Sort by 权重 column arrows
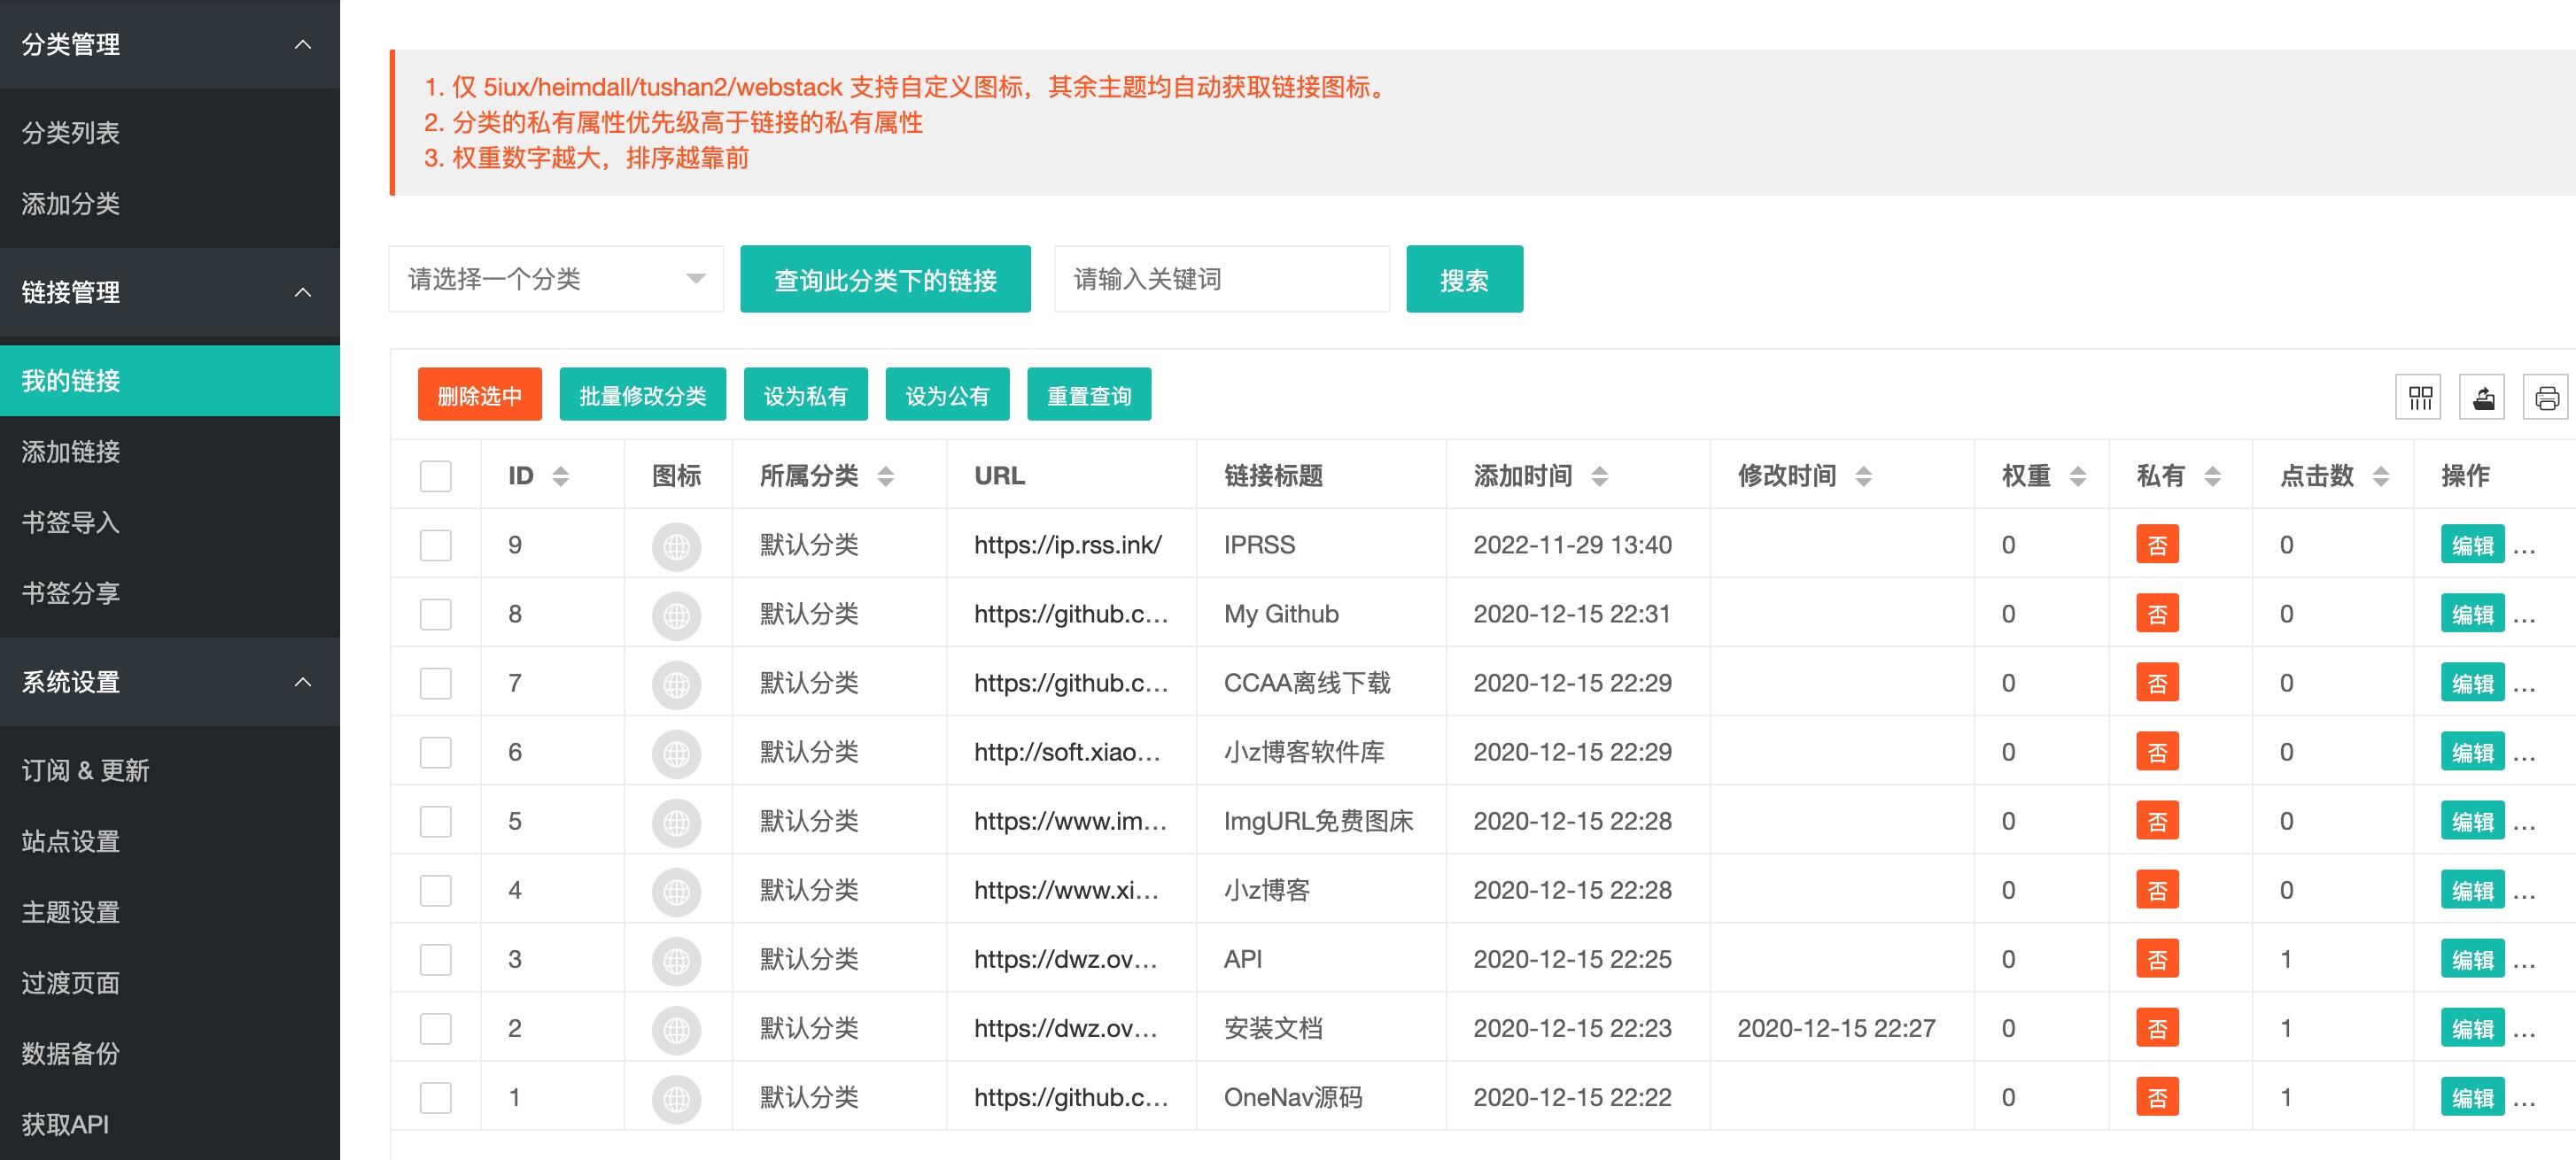The height and width of the screenshot is (1160, 2576). click(2077, 476)
